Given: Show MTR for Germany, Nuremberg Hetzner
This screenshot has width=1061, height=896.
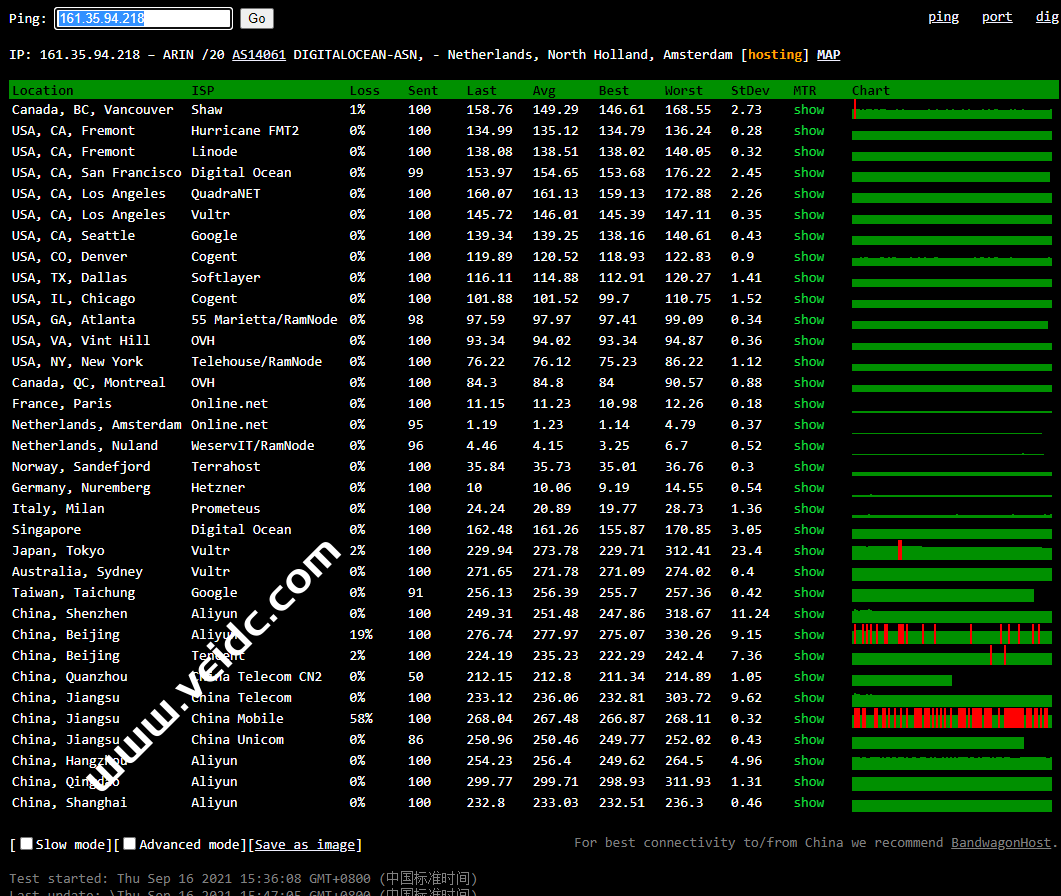Looking at the screenshot, I should point(809,488).
